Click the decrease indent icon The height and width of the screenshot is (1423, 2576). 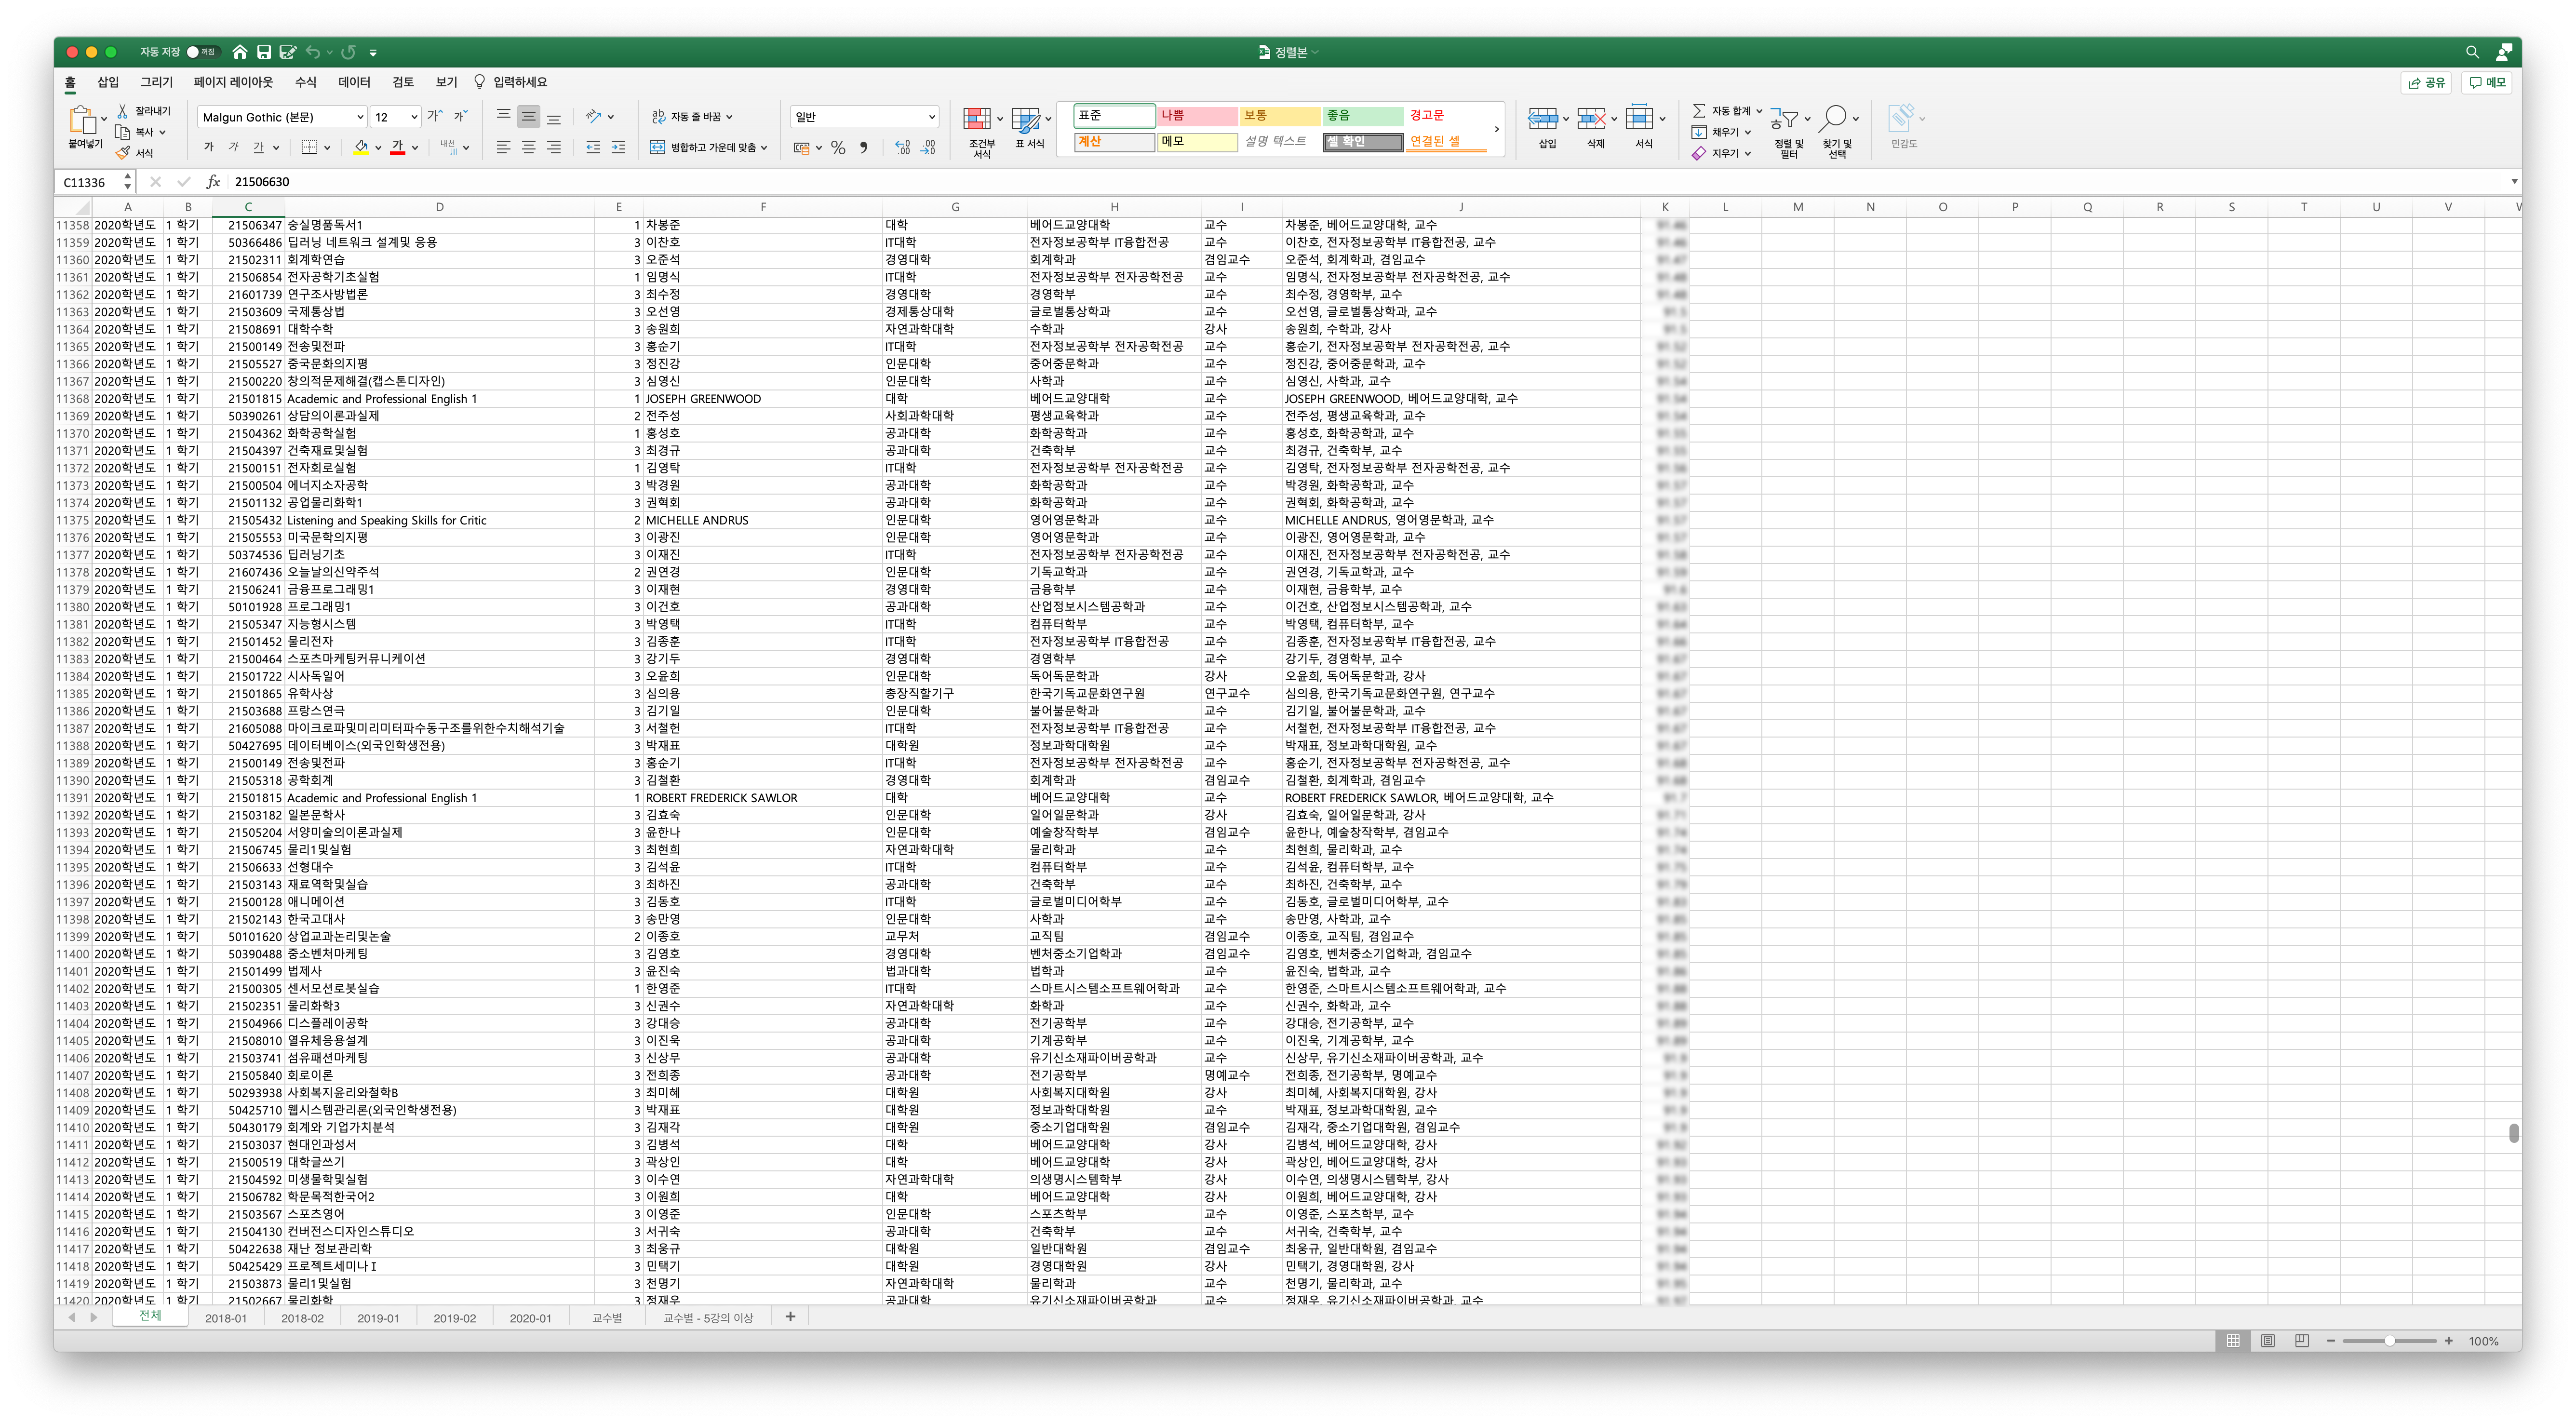tap(593, 147)
